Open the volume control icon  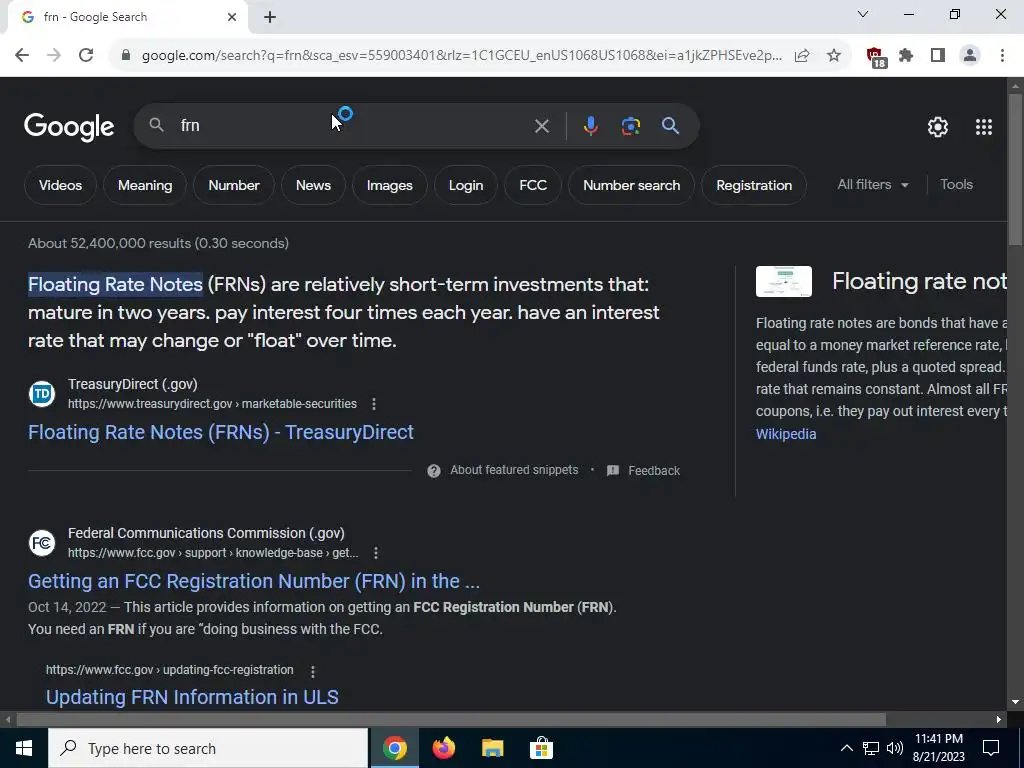(895, 748)
